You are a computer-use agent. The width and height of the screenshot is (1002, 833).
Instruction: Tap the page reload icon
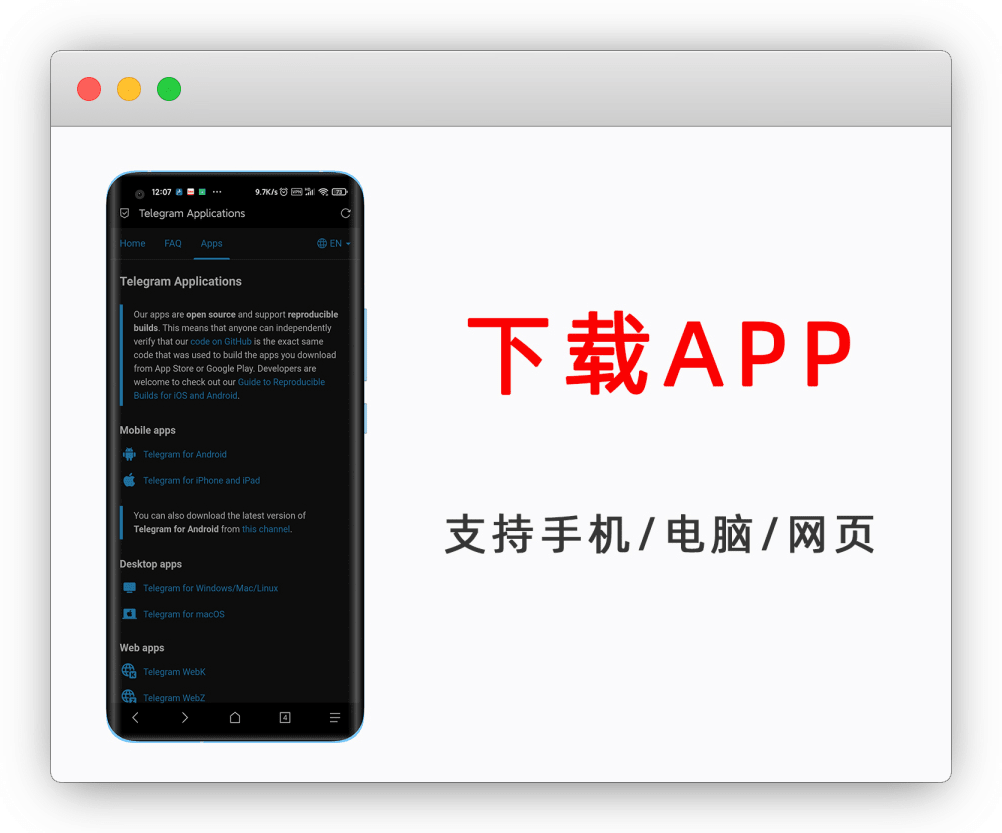click(346, 213)
